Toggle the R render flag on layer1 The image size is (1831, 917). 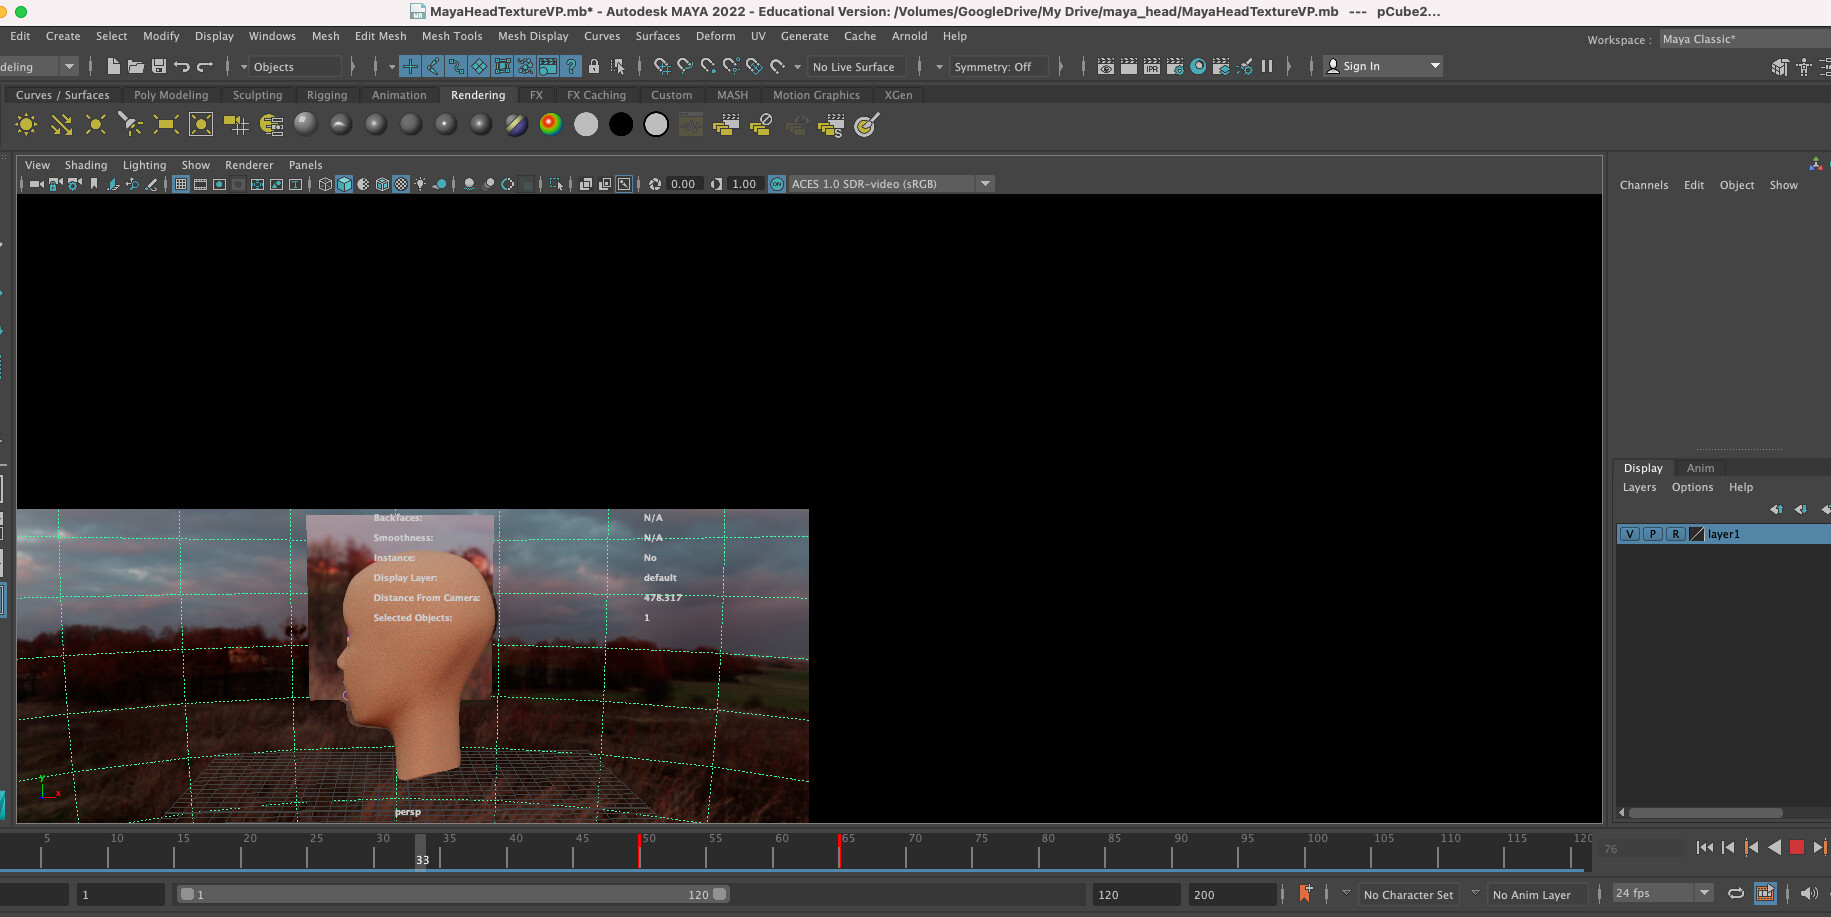[x=1676, y=534]
